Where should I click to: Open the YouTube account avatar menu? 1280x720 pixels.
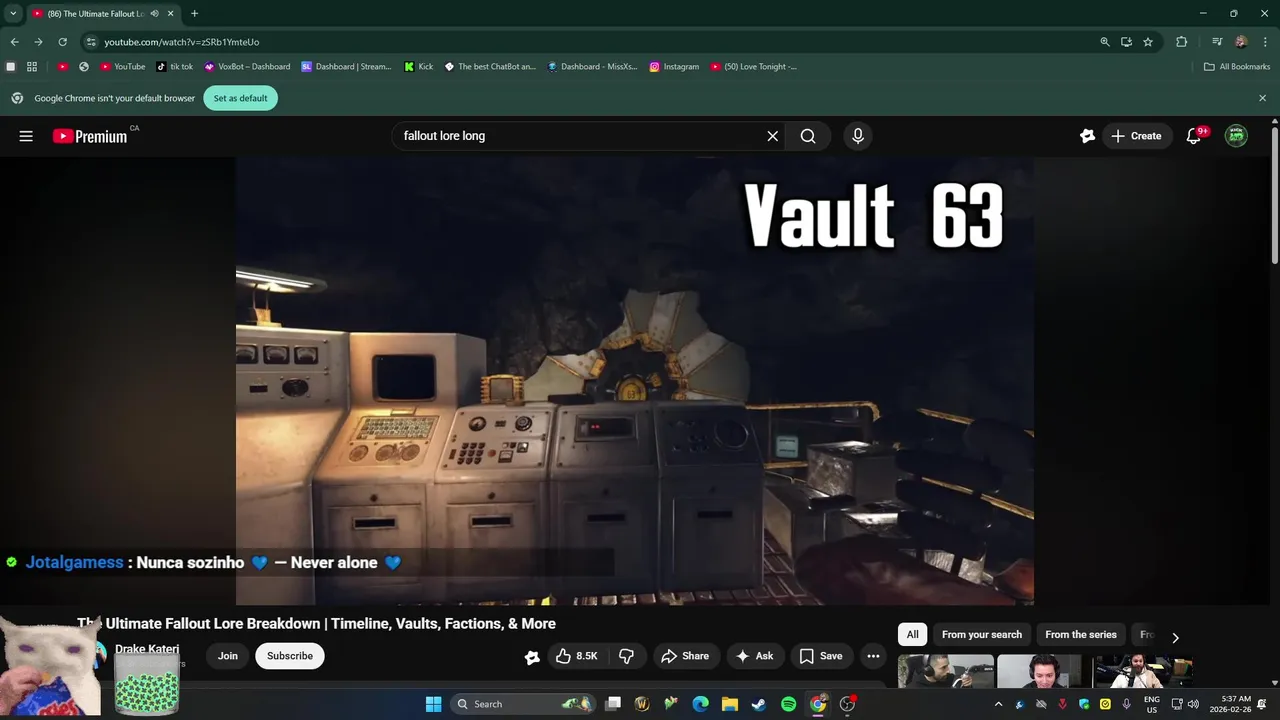(1236, 136)
